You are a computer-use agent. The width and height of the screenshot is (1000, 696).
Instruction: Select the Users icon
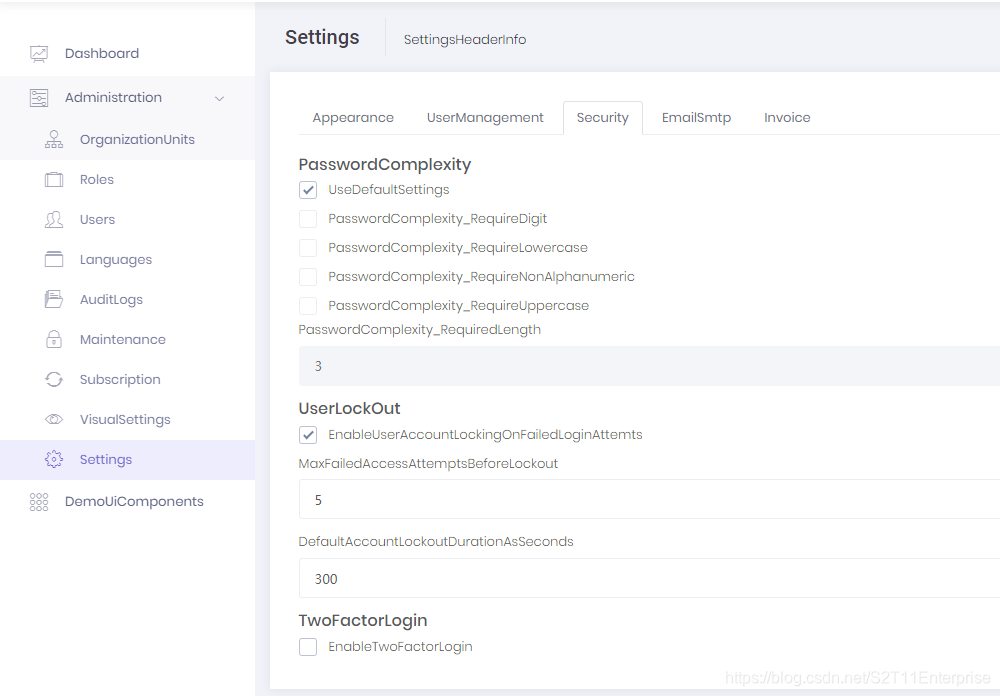pyautogui.click(x=55, y=219)
